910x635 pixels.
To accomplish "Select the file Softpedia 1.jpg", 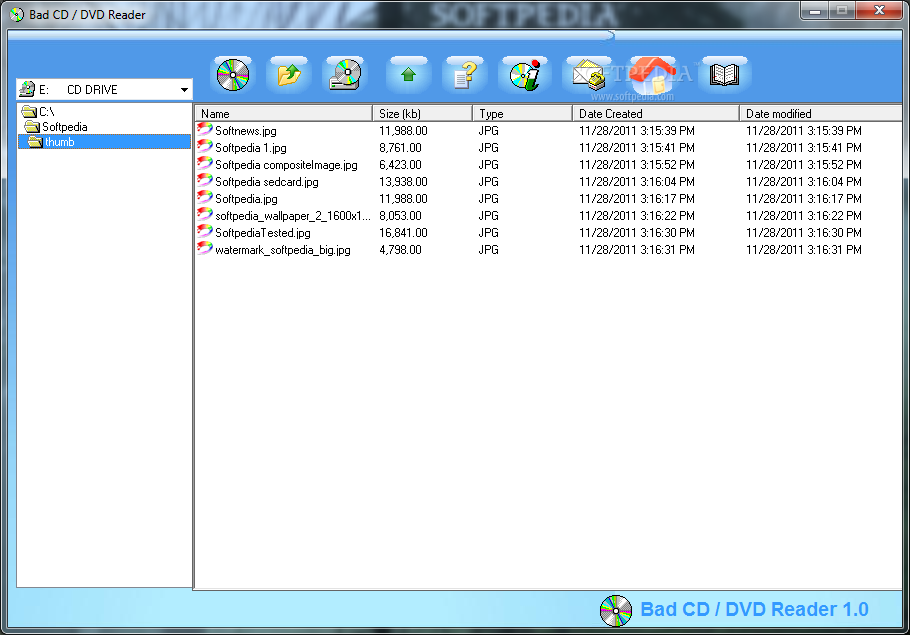I will click(251, 148).
